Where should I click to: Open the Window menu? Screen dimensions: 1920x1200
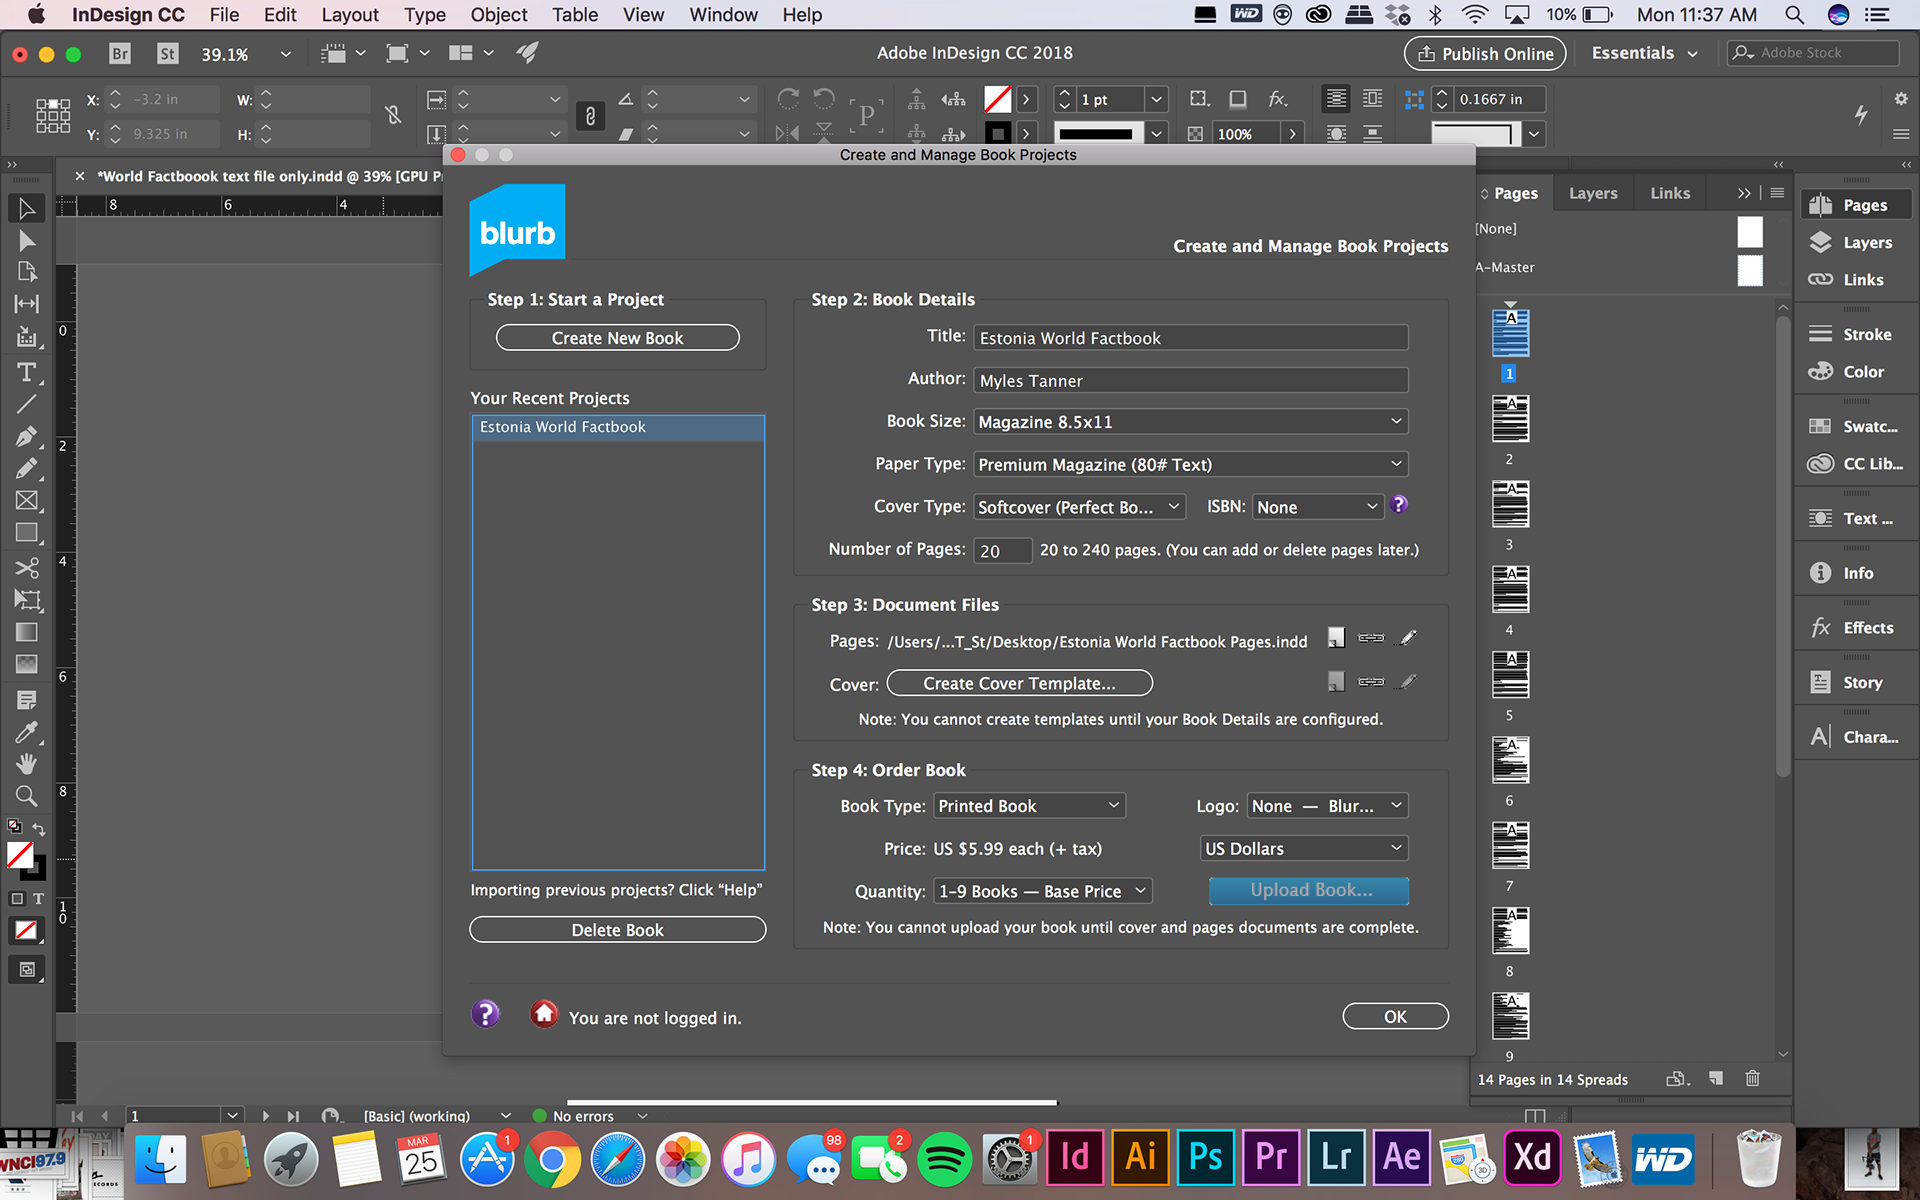coord(723,15)
